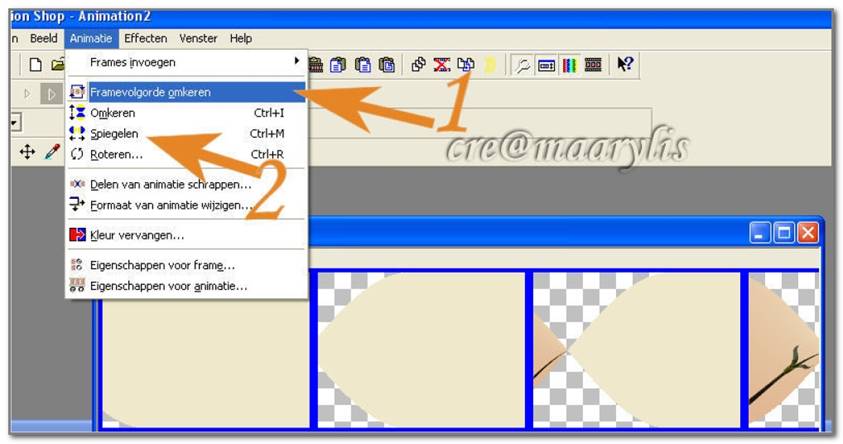Click the rainbow color palette icon
843x444 pixels.
click(x=569, y=66)
